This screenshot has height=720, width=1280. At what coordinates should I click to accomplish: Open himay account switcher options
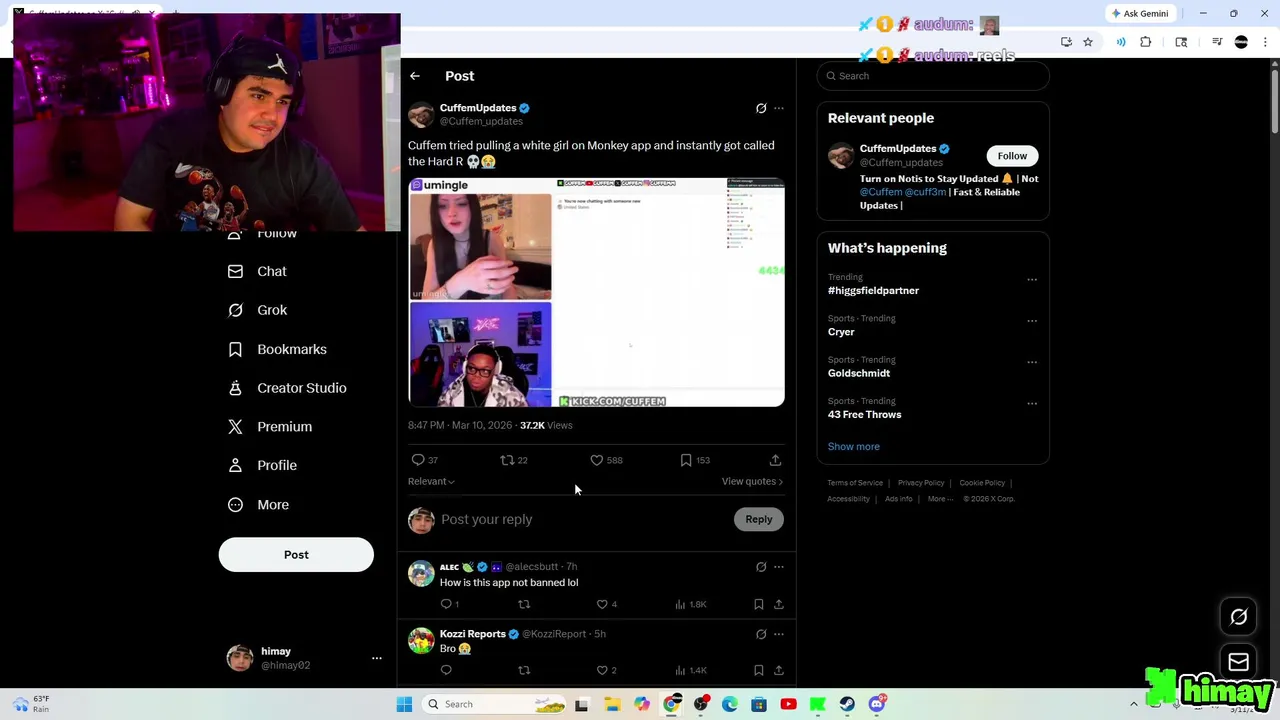(377, 658)
